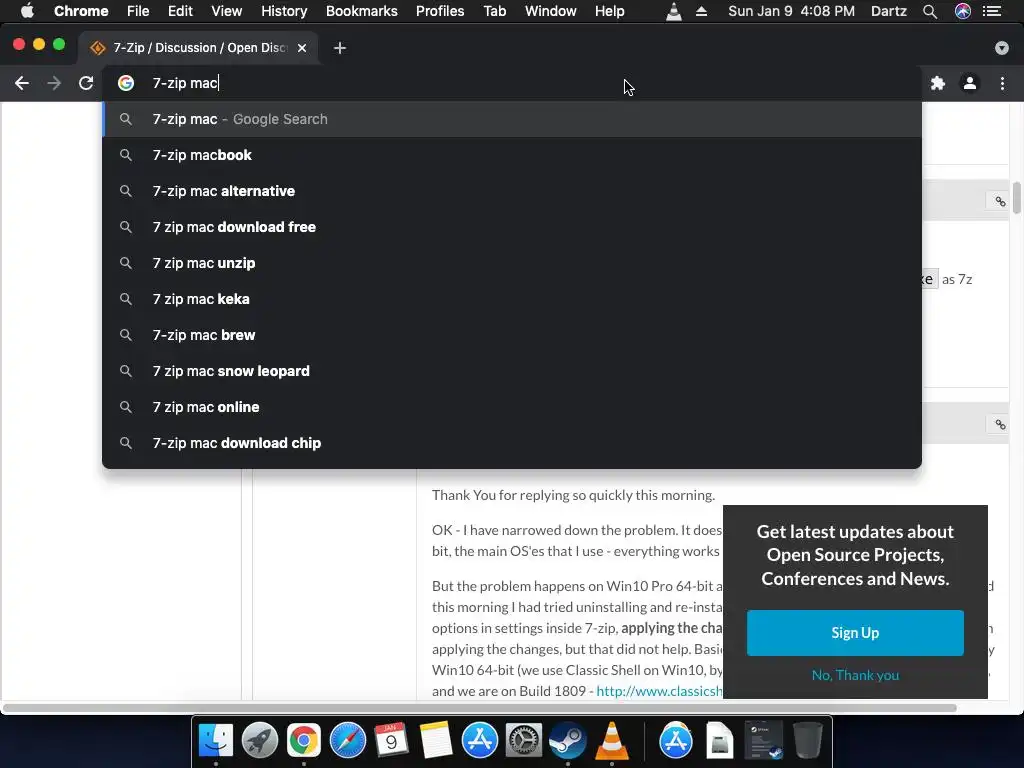The width and height of the screenshot is (1024, 768).
Task: Open Calendar from the Dock
Action: click(x=391, y=741)
